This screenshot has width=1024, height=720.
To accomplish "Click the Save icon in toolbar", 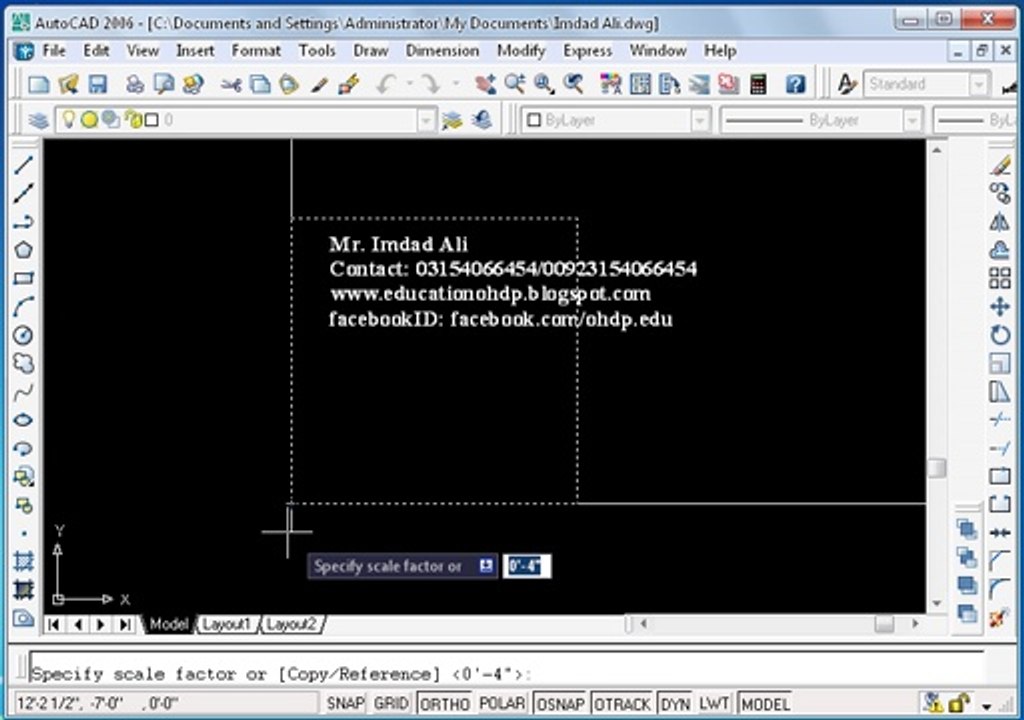I will (x=97, y=84).
